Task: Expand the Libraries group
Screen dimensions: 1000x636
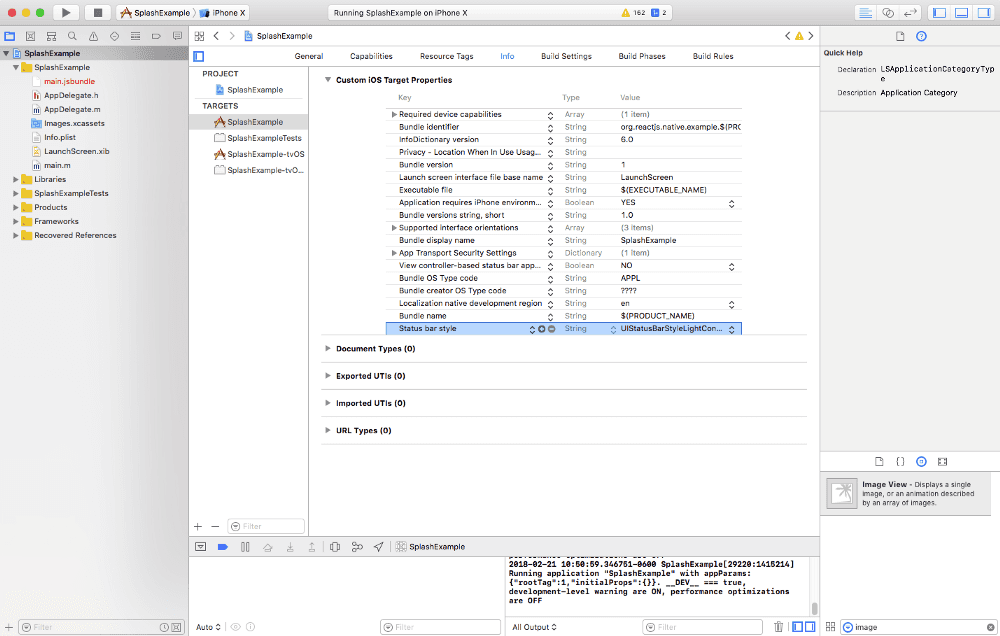Action: (x=16, y=179)
